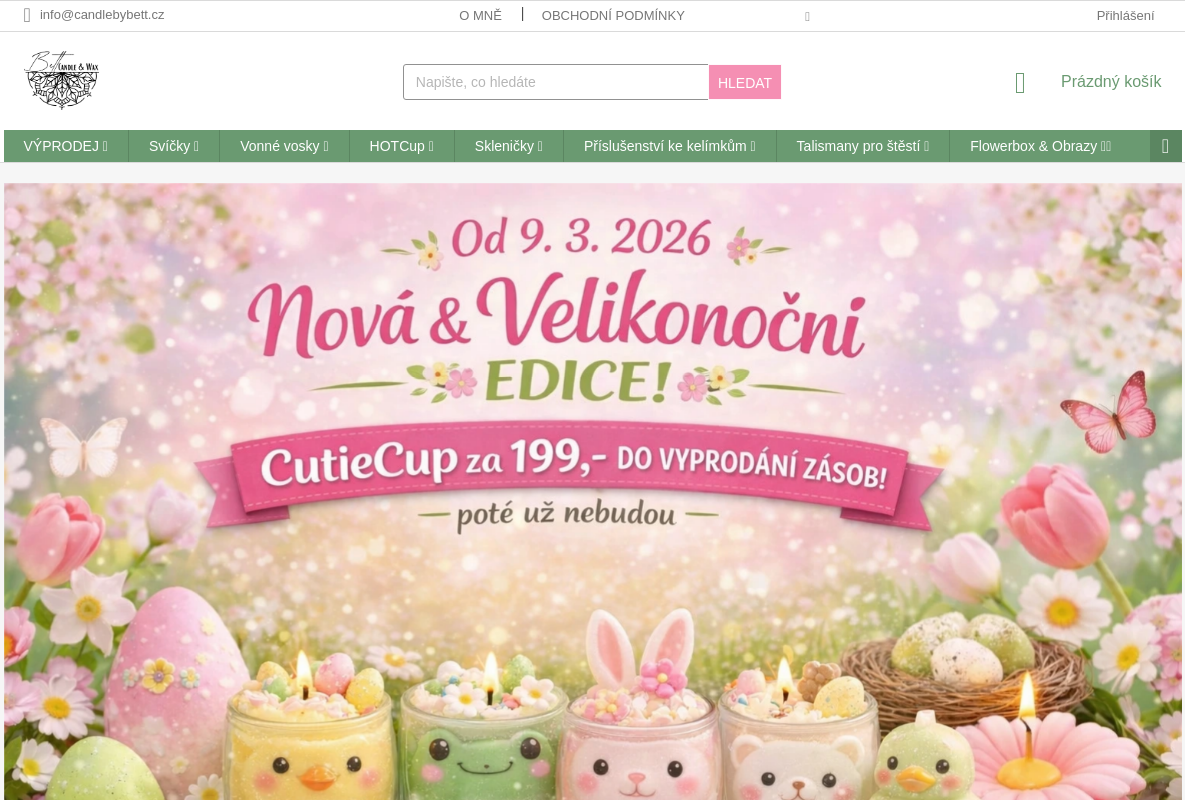Focus the 'Napište, co hledáte' search field
Screen dimensions: 1200x800
click(556, 82)
